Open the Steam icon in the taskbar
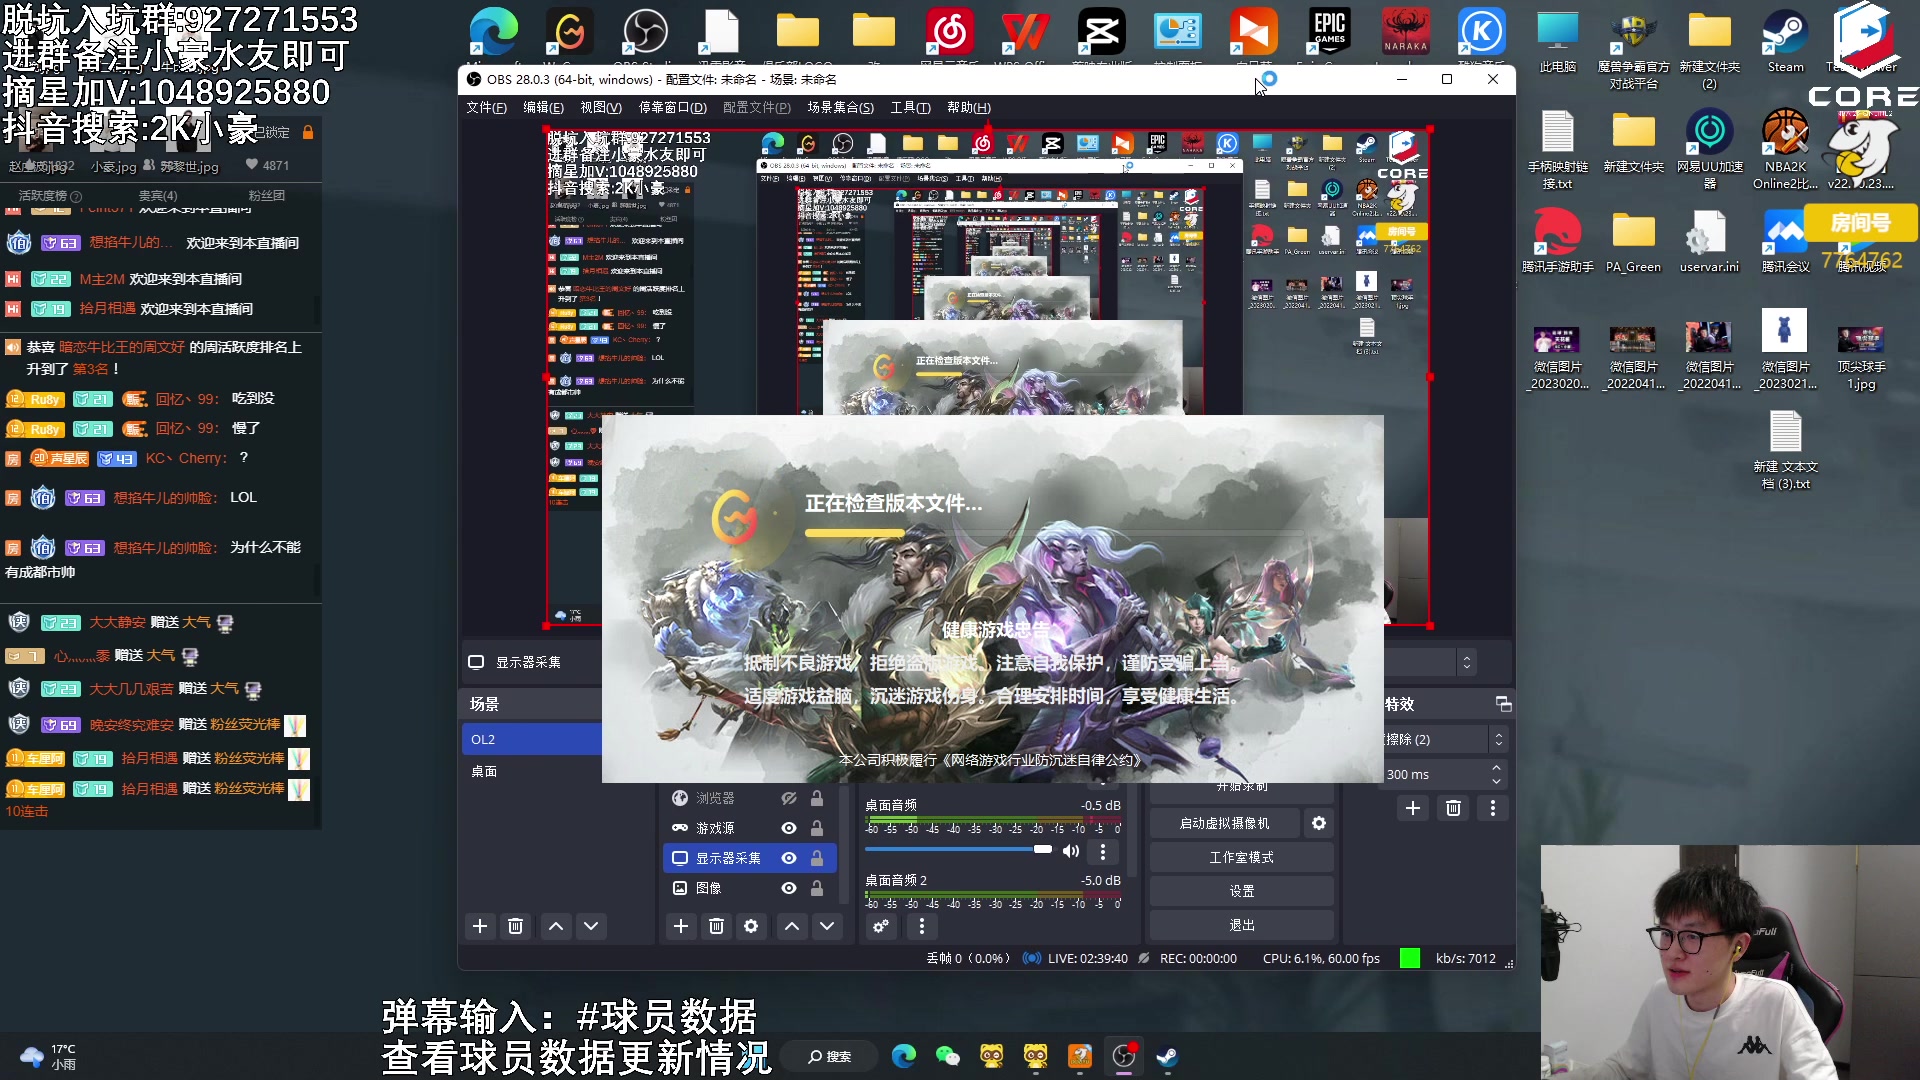This screenshot has width=1920, height=1080. coord(1167,1057)
